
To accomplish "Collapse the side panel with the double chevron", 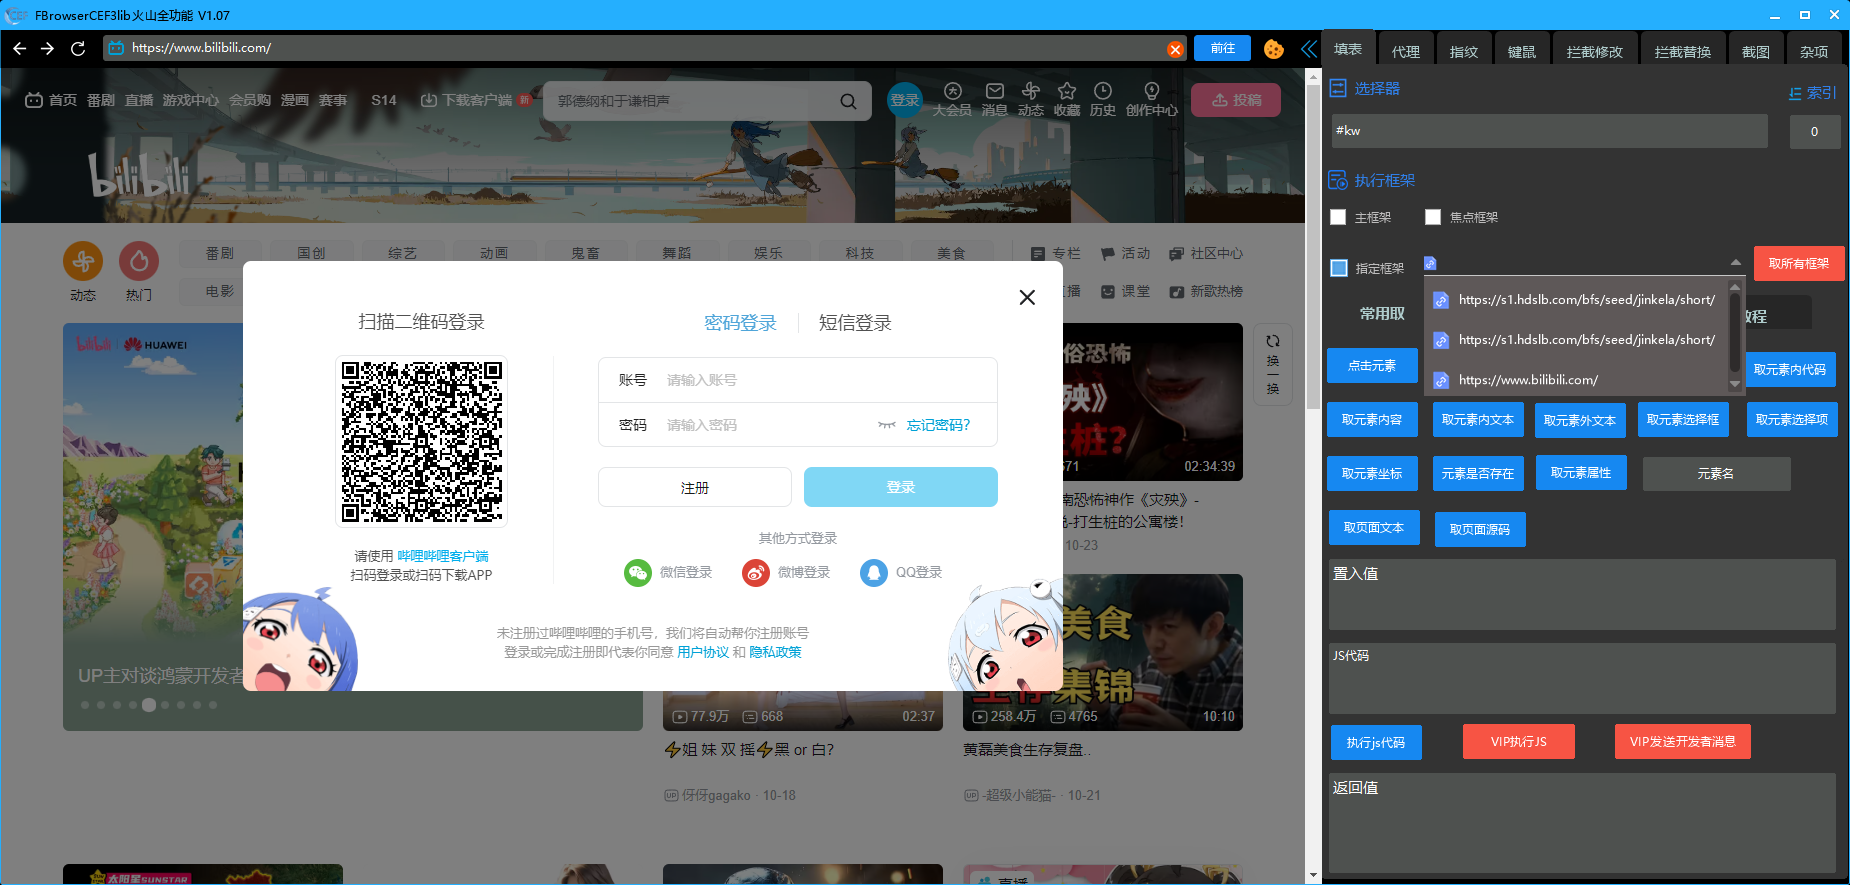I will coord(1308,49).
